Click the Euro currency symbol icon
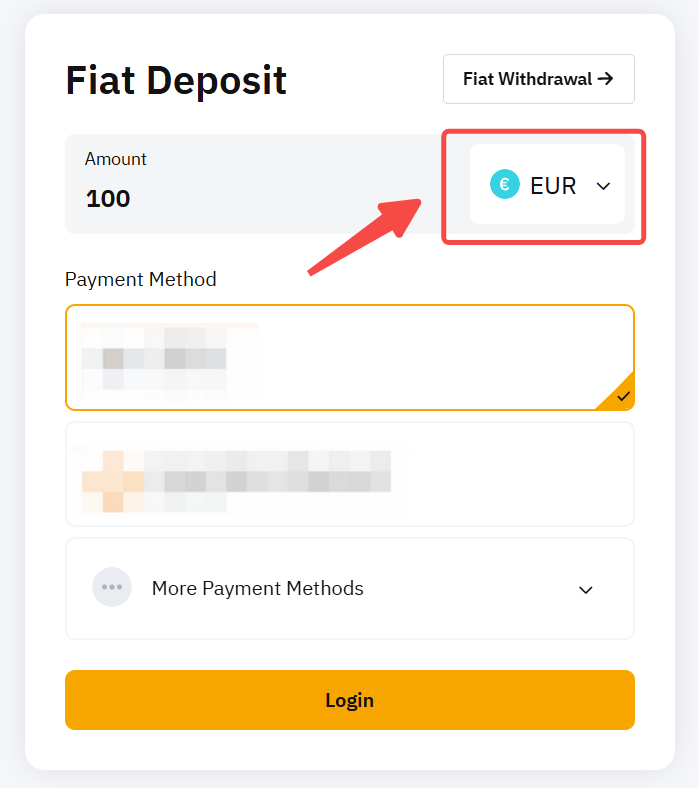Image resolution: width=699 pixels, height=788 pixels. tap(505, 185)
